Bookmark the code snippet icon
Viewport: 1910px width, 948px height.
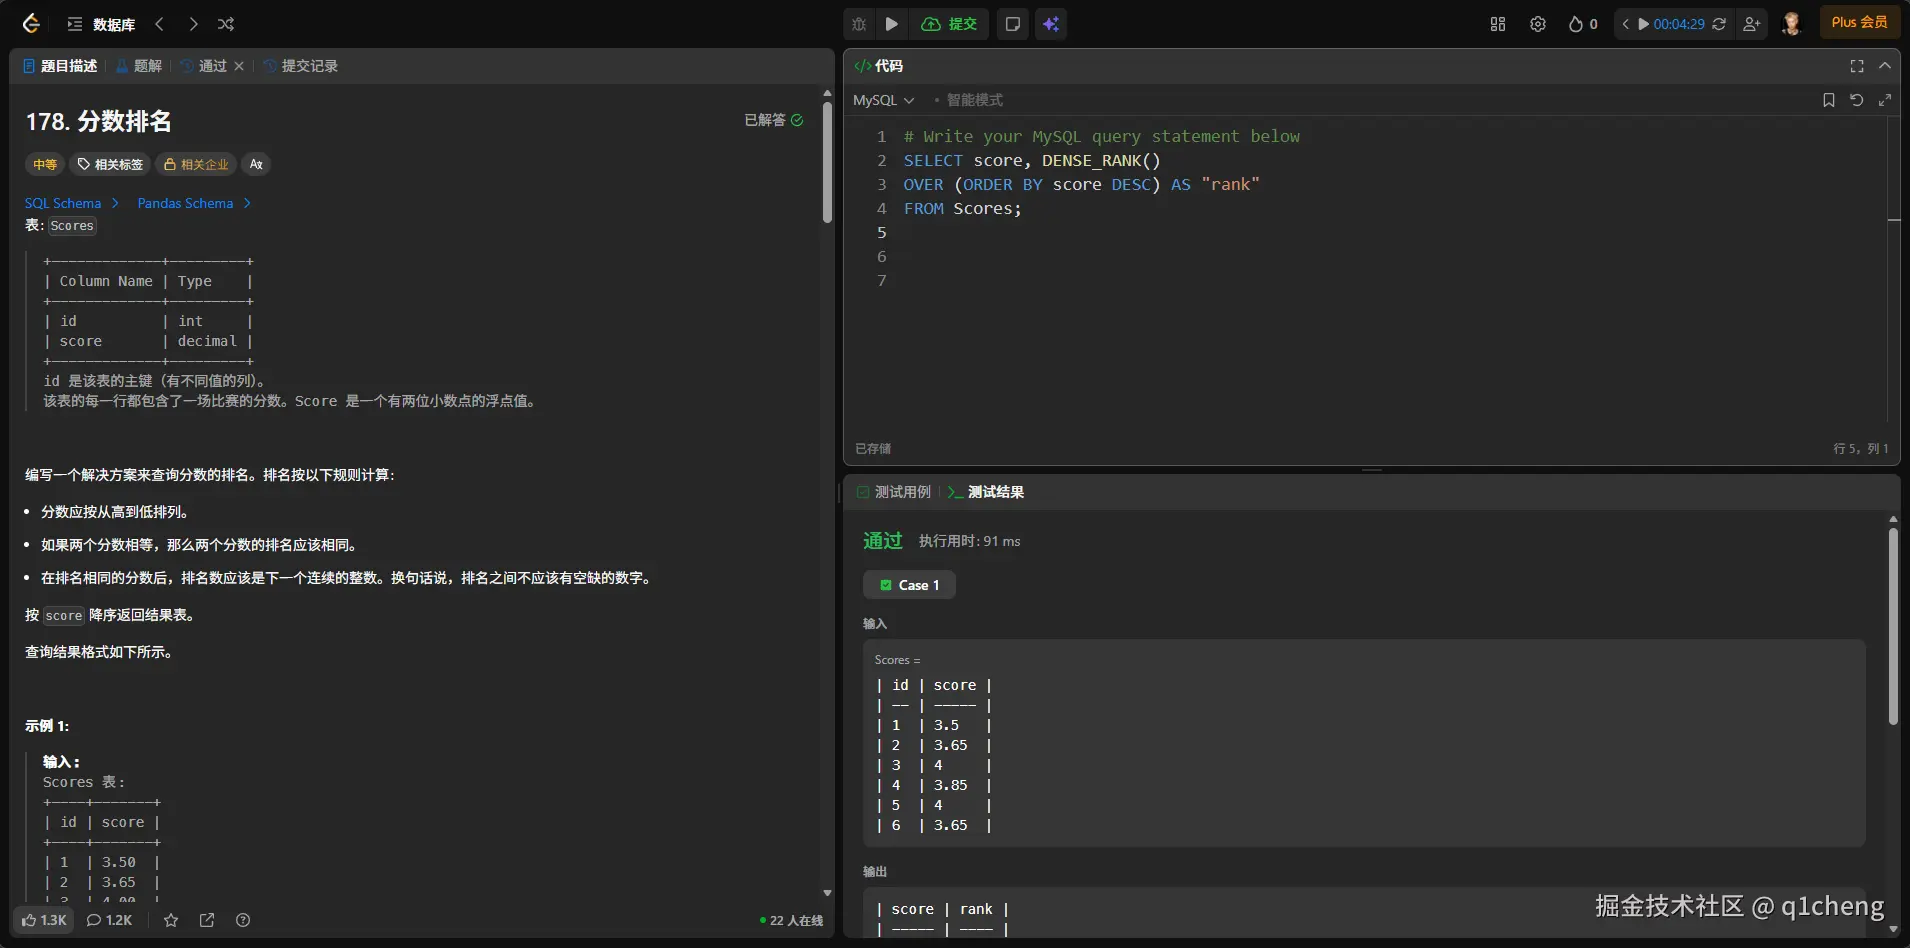pyautogui.click(x=1829, y=100)
